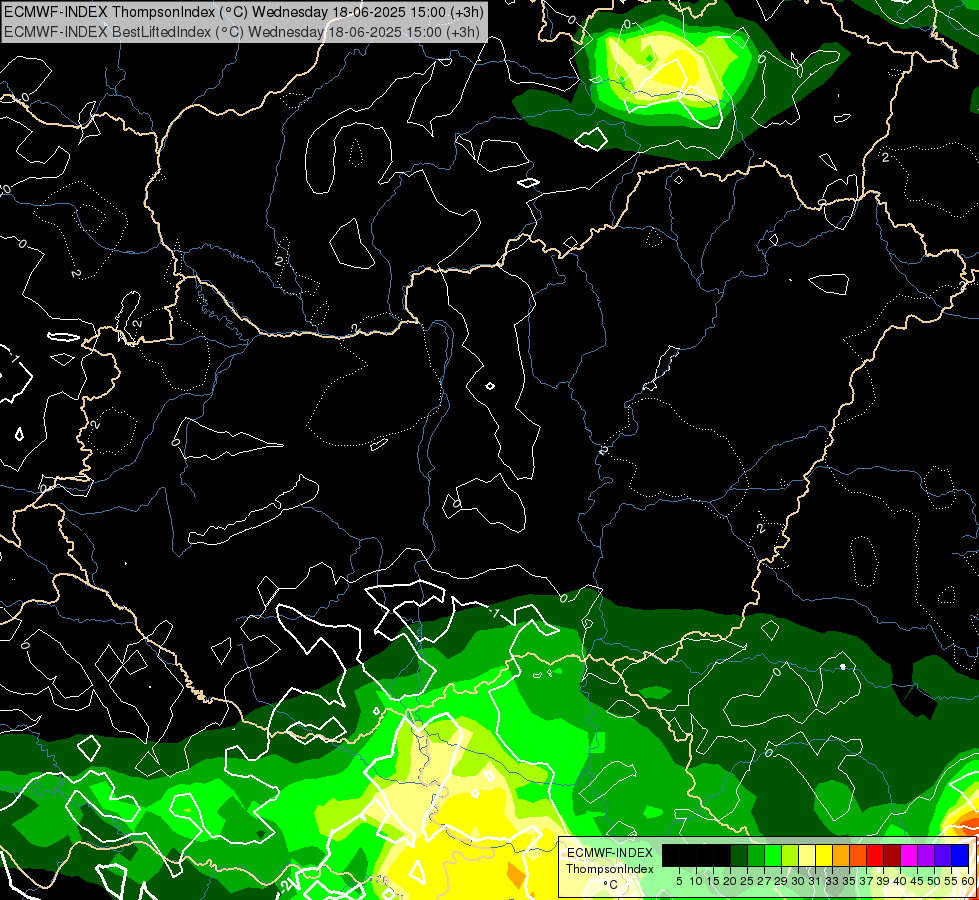The width and height of the screenshot is (979, 900).
Task: Select the medium green 25–27 legend swatch
Action: [755, 856]
